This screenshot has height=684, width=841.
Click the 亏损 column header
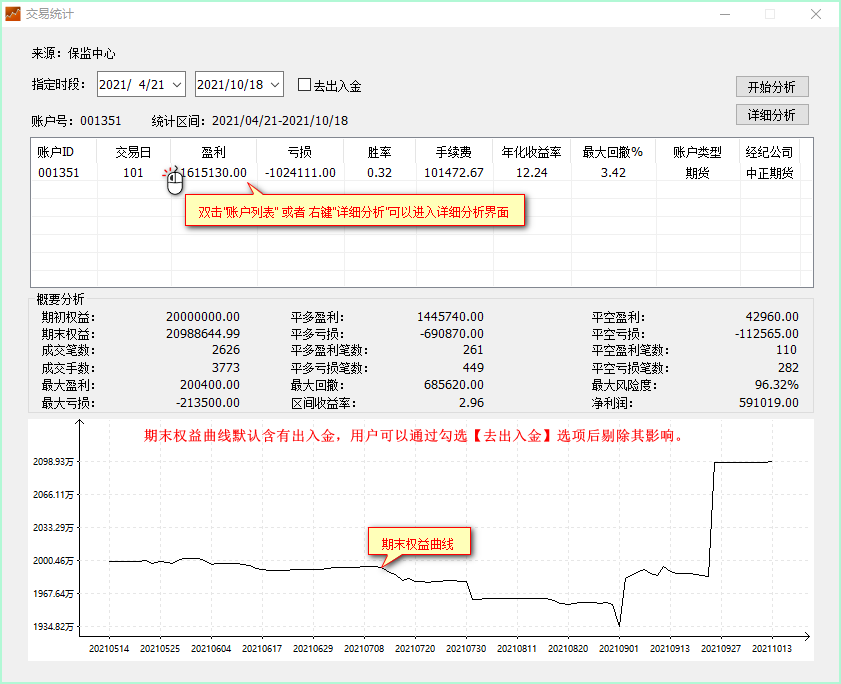300,152
